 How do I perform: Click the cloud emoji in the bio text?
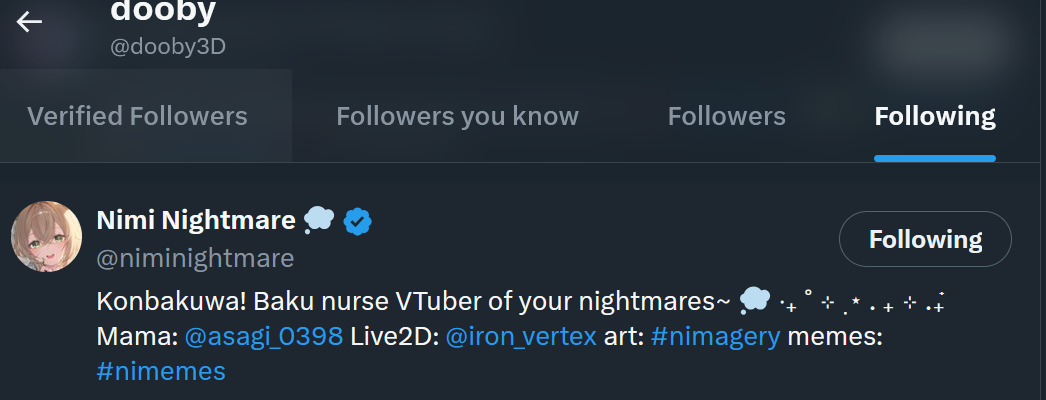pos(755,299)
